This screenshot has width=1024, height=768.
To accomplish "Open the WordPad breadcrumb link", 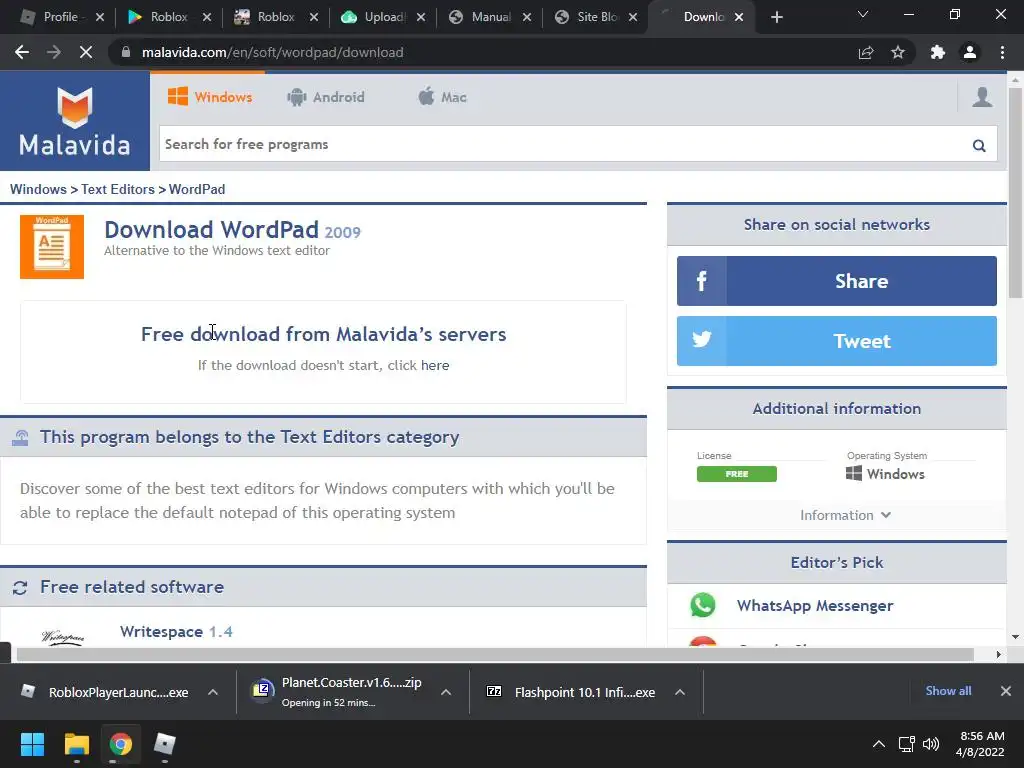I will click(197, 189).
